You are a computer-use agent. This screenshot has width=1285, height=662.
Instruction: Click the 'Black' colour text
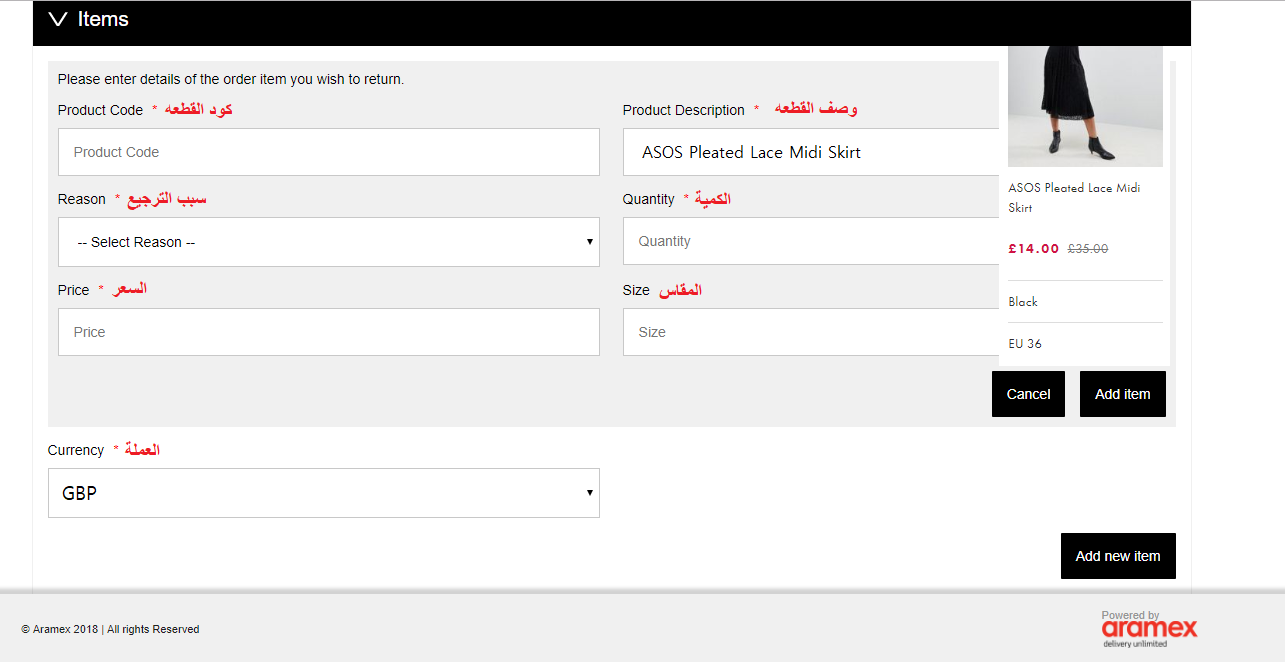point(1023,302)
